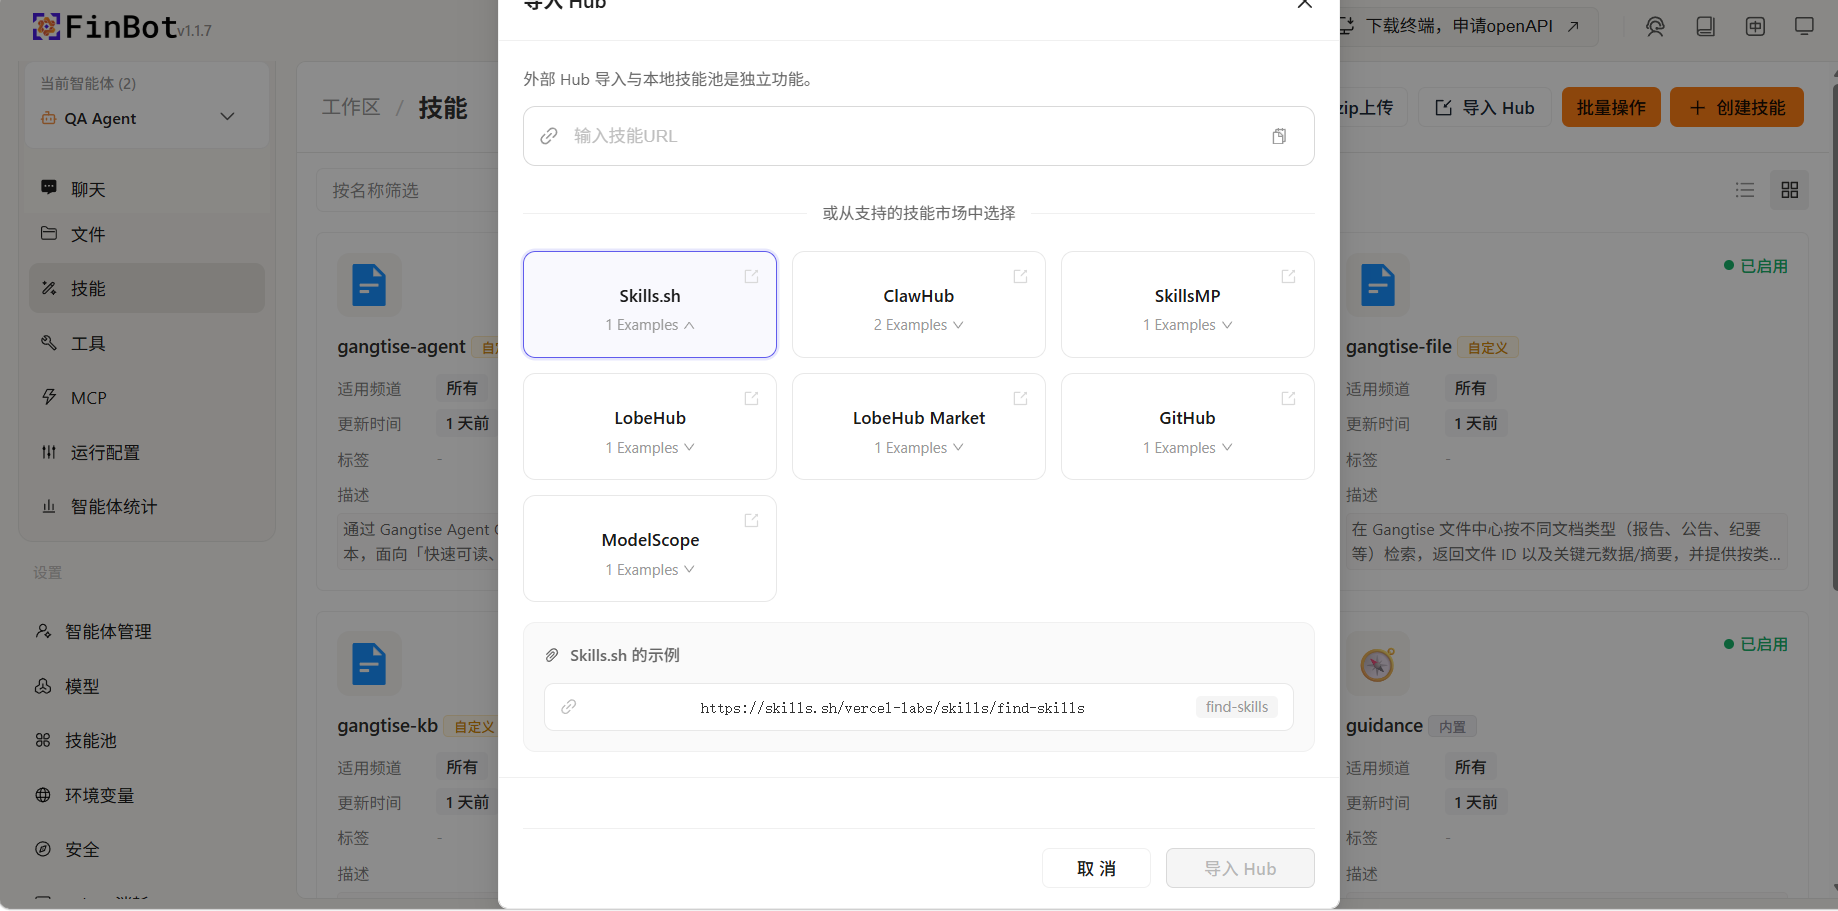Open the book documentation icon in header
Screen dimensions: 1838x911
click(1705, 27)
